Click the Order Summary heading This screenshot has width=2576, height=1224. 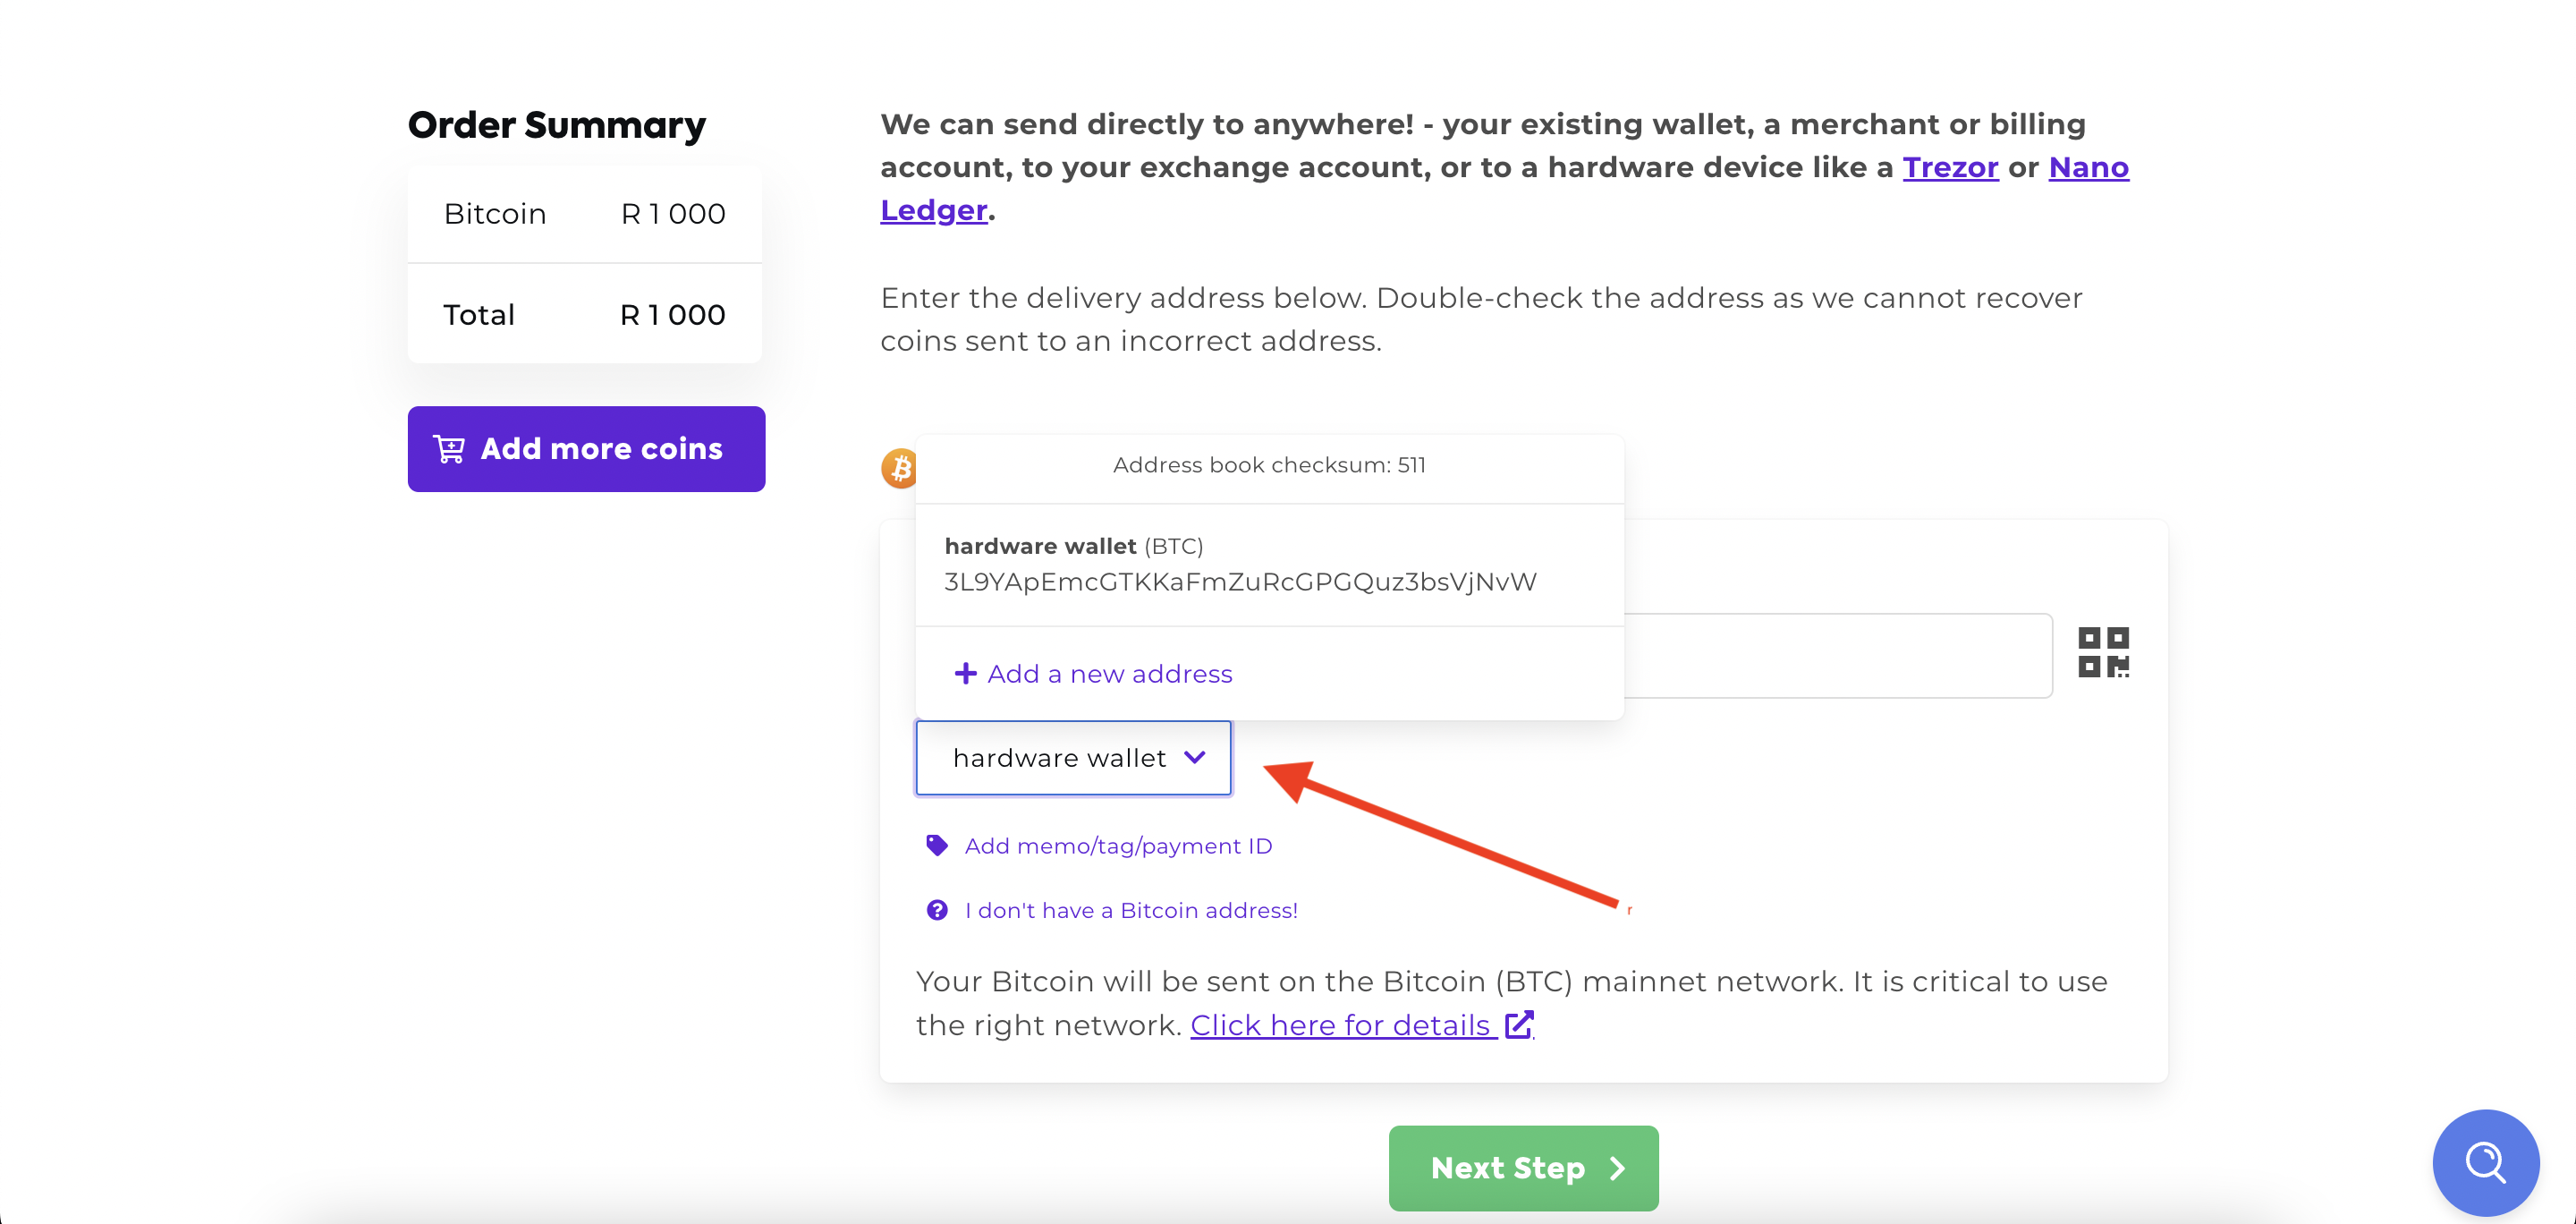coord(556,124)
